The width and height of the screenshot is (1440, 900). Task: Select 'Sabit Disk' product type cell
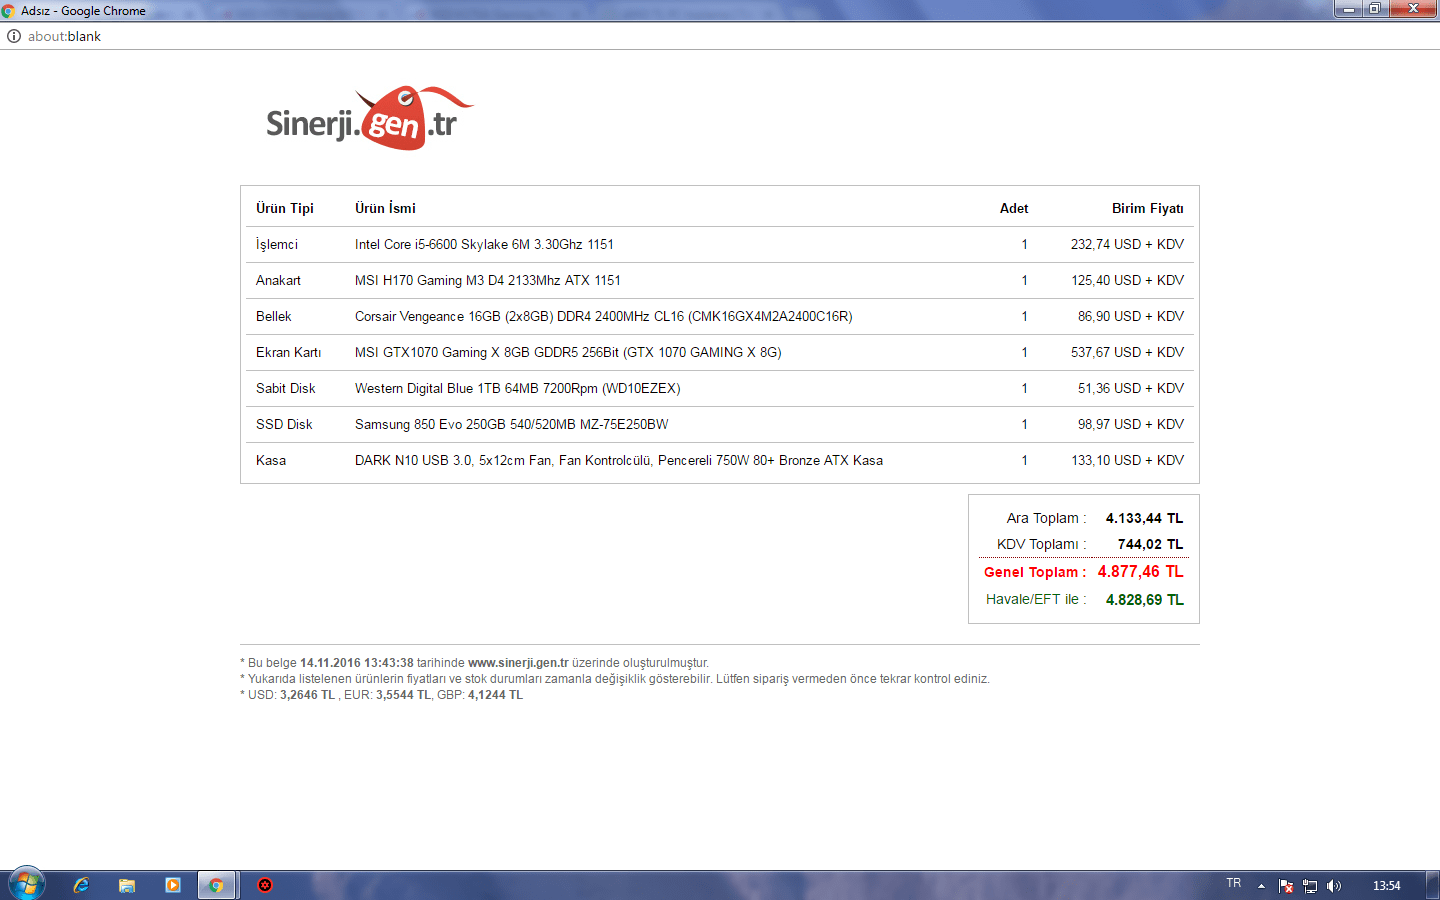point(286,388)
